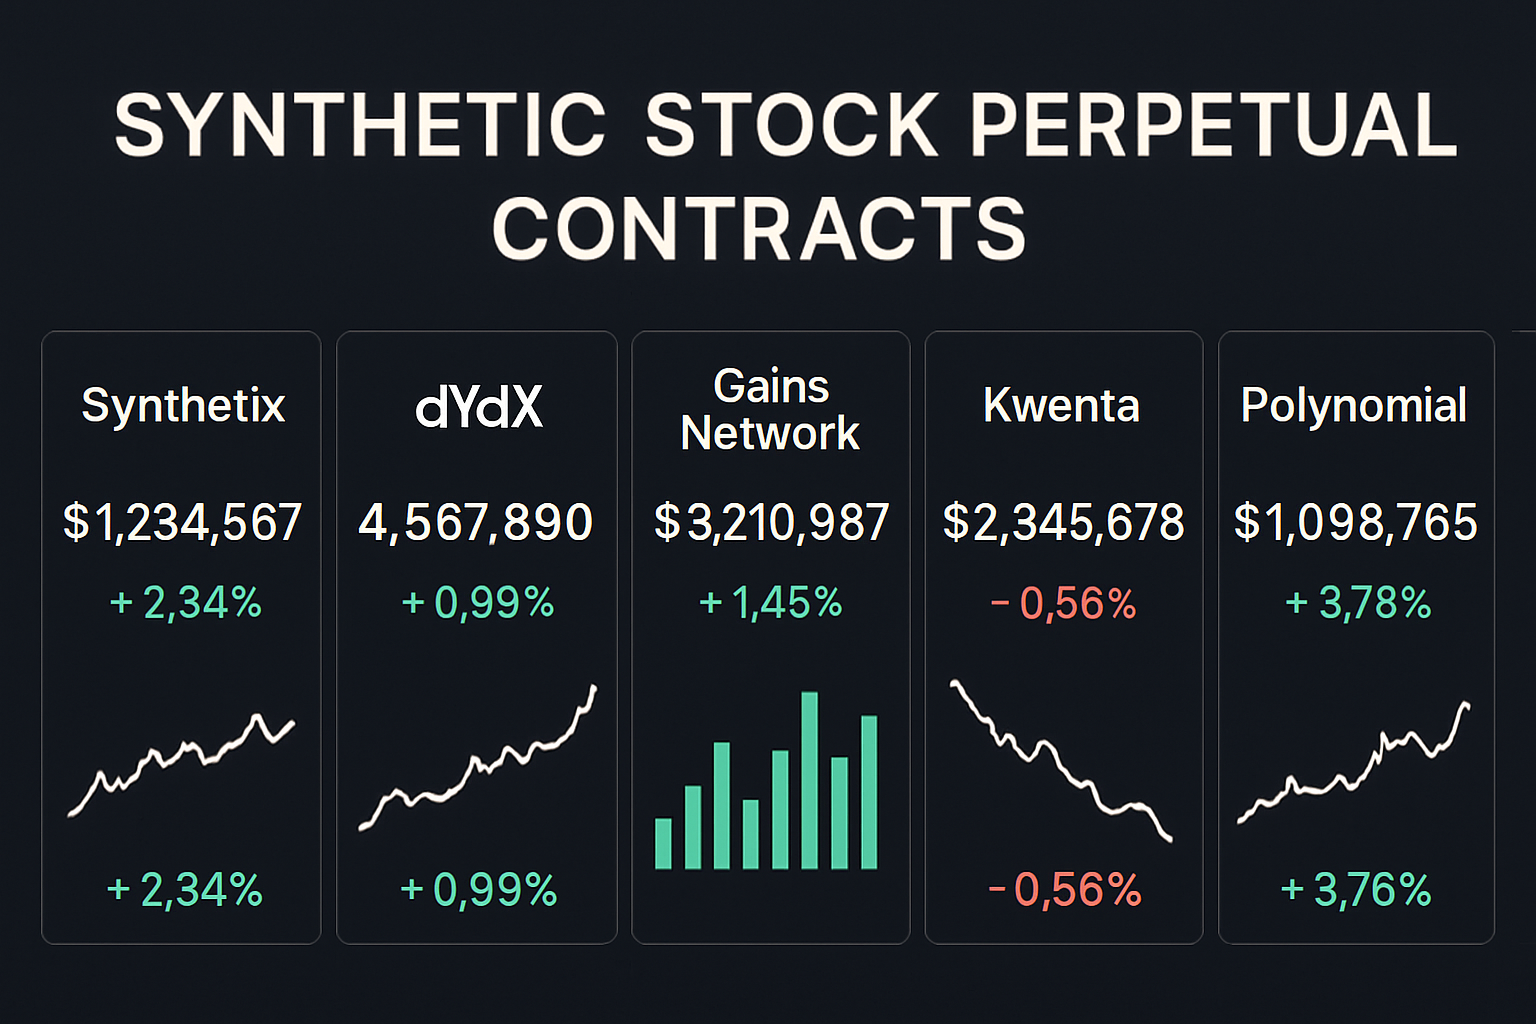This screenshot has width=1536, height=1024.
Task: Open the Synthetix line chart
Action: (181, 764)
